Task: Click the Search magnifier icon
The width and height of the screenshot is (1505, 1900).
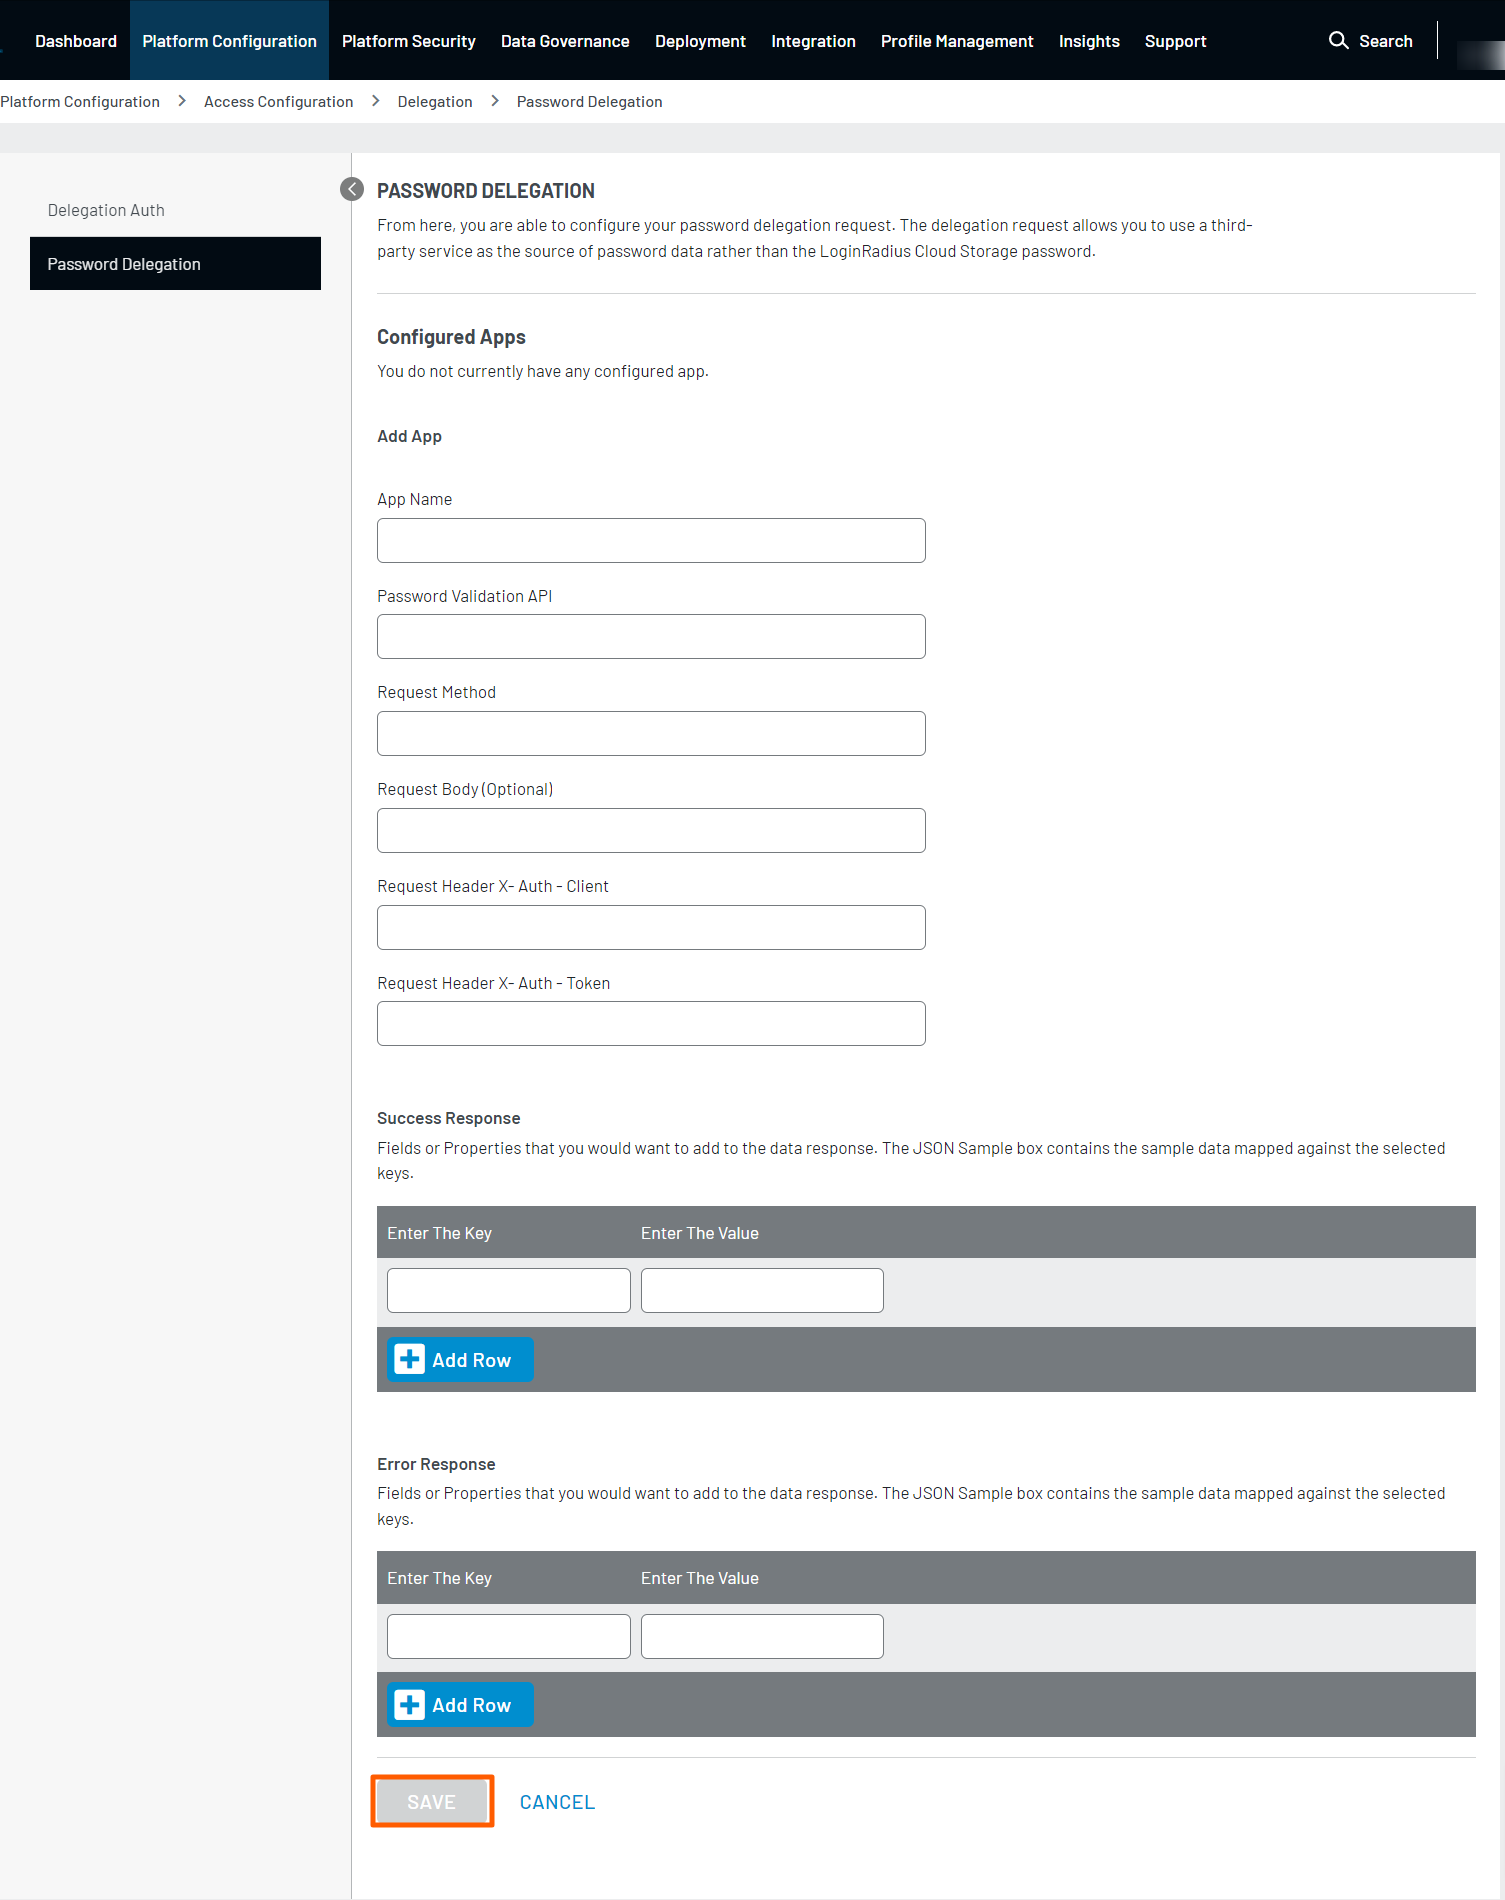Action: pos(1340,40)
